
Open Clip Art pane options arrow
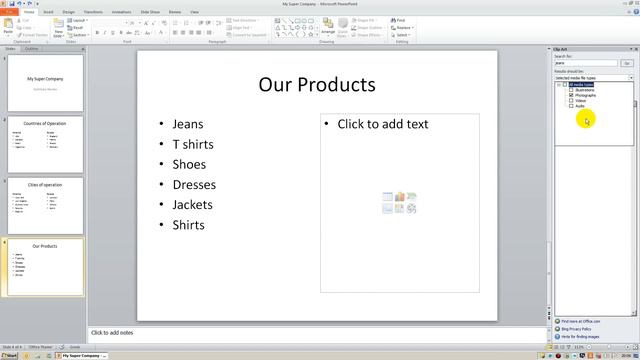coord(631,49)
